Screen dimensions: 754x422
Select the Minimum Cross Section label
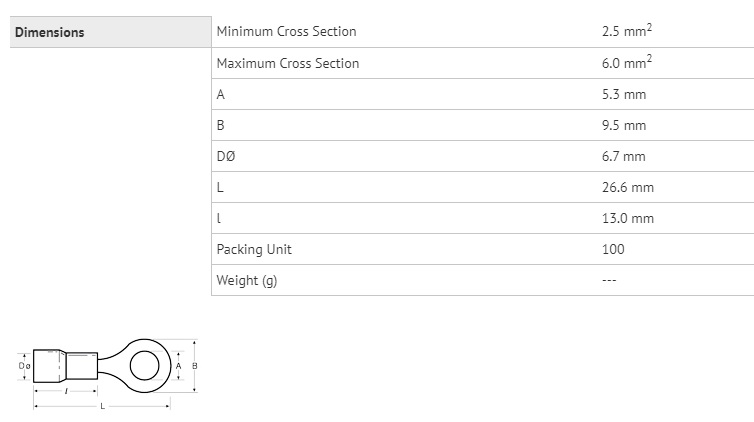point(287,32)
